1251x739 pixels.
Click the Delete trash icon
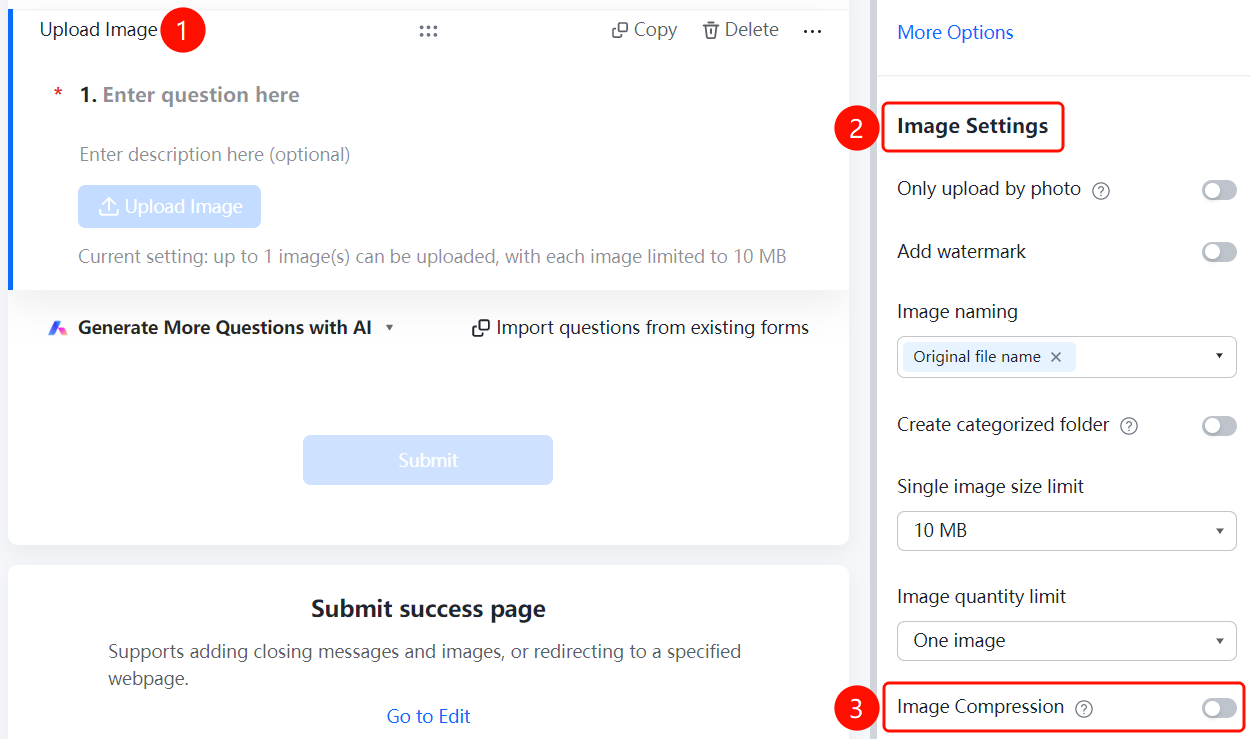[x=711, y=31]
